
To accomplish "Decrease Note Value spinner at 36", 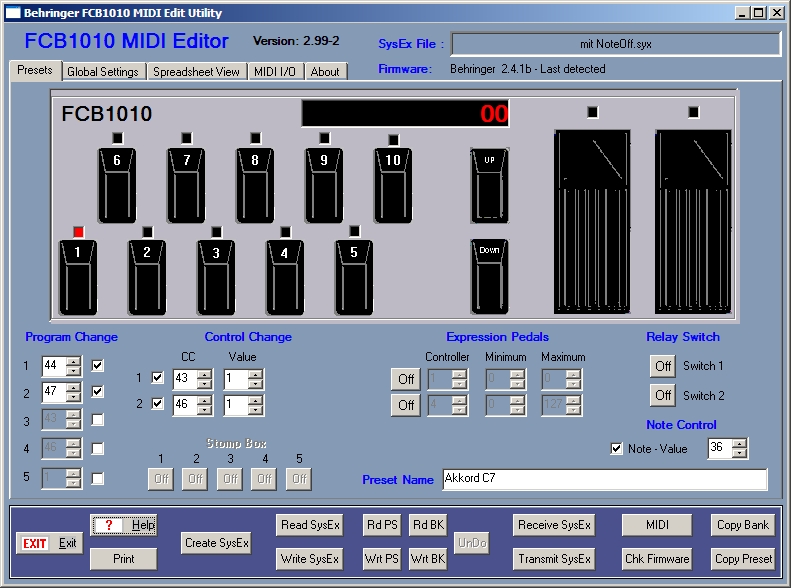I will [740, 452].
